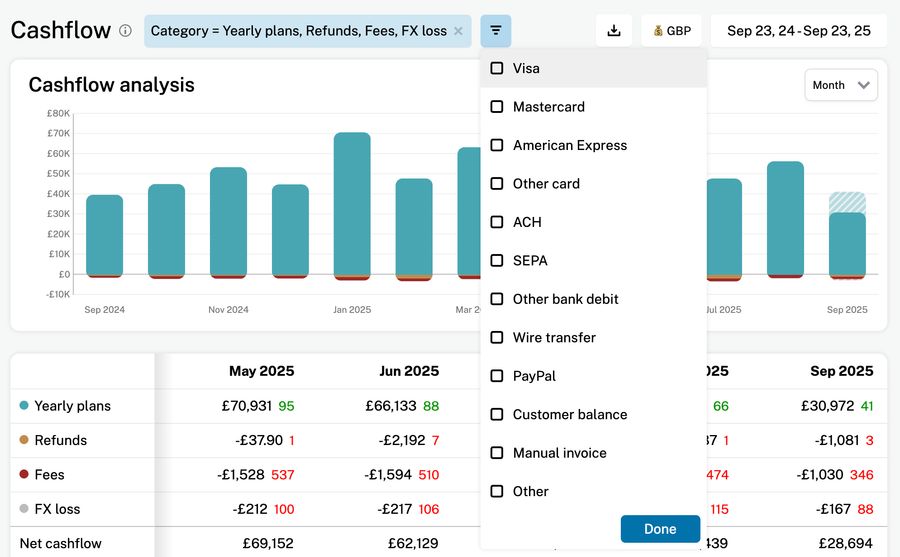Choose SEPA in the filter list
This screenshot has height=557, width=900.
(497, 261)
